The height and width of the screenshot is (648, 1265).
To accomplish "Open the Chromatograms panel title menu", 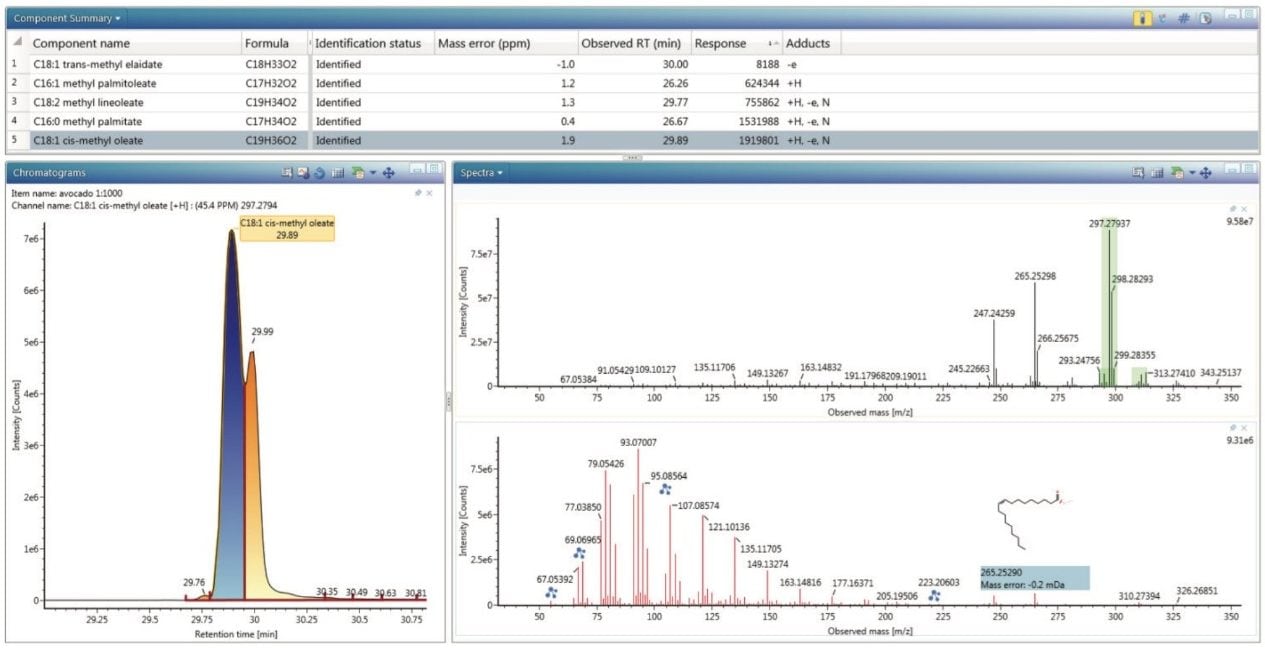I will (x=50, y=173).
